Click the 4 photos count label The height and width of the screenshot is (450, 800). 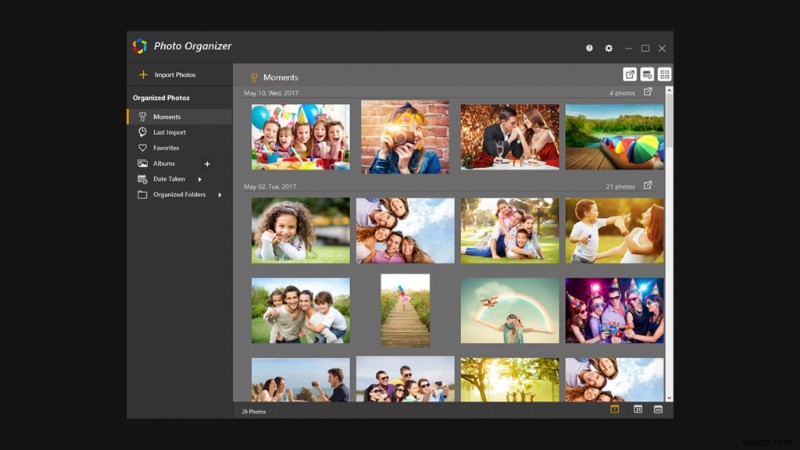tap(622, 93)
